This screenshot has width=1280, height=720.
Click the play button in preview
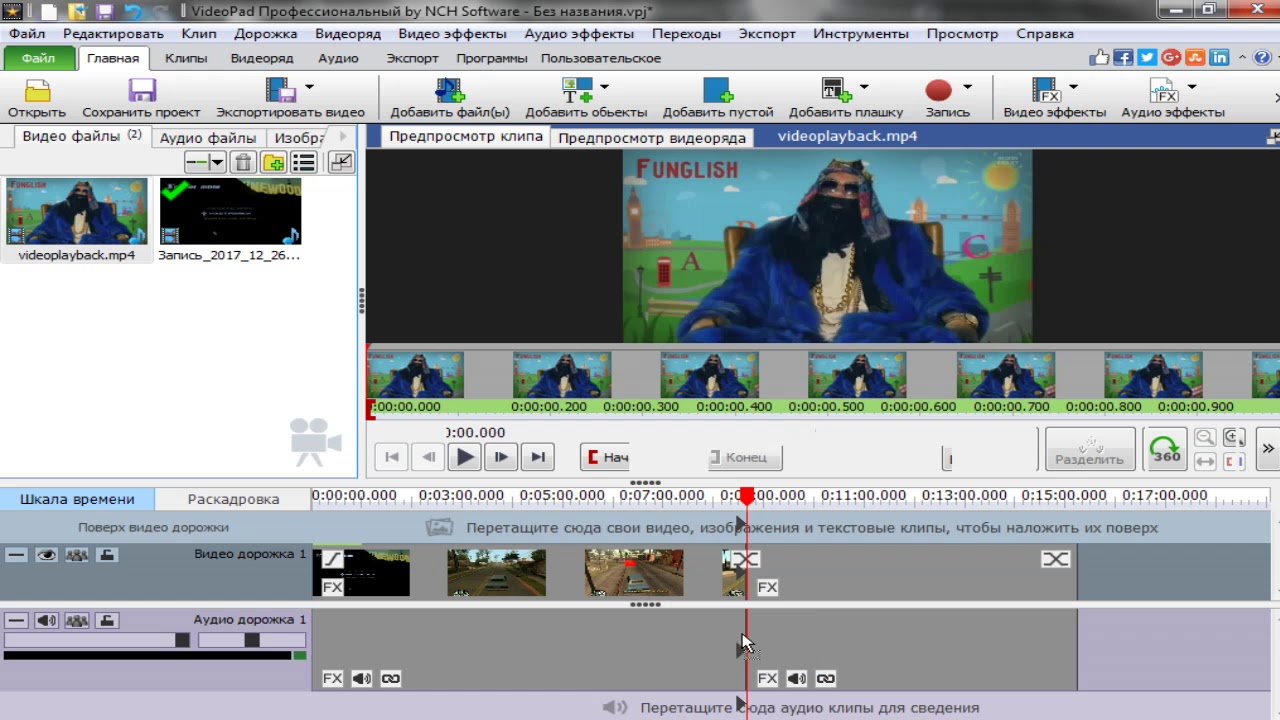[464, 457]
